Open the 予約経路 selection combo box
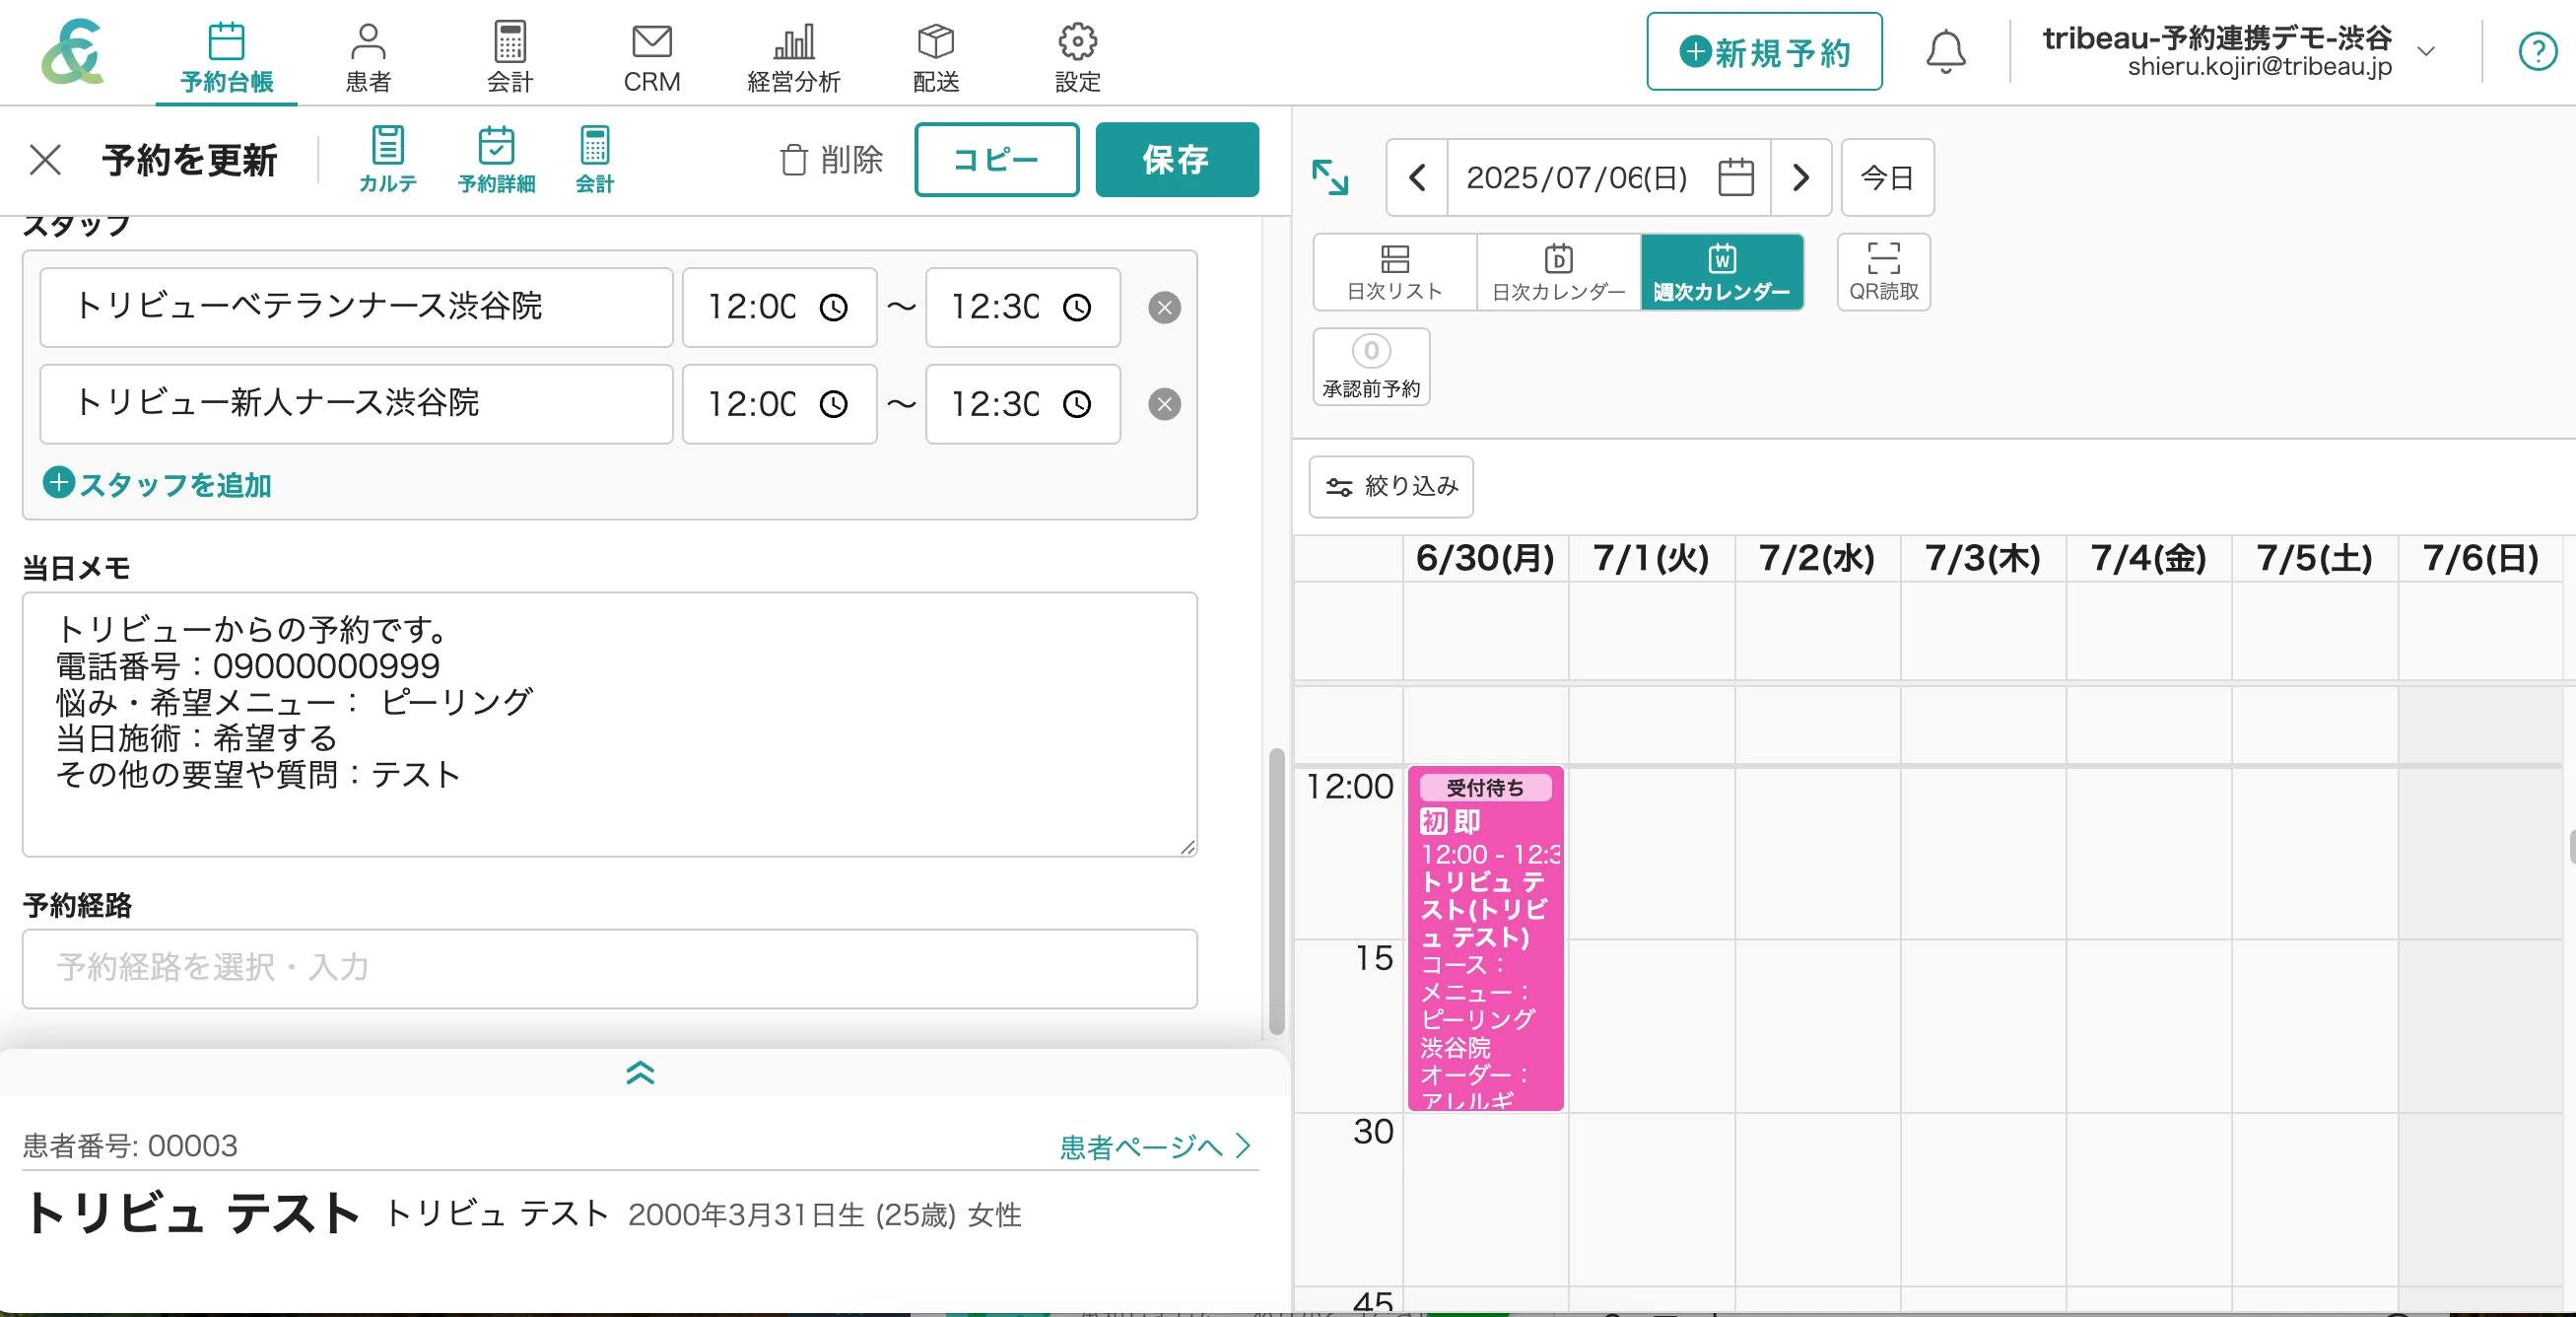 (x=609, y=968)
